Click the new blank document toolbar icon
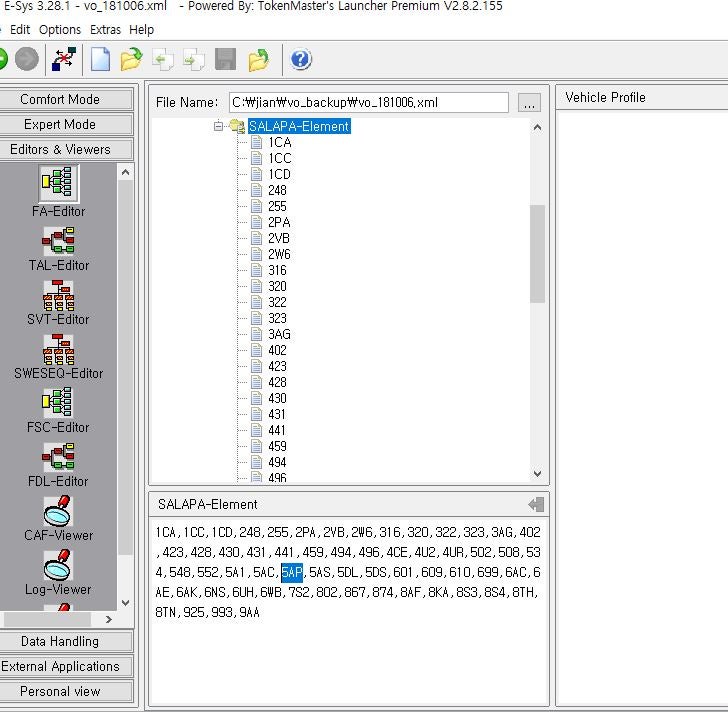This screenshot has height=712, width=728. pyautogui.click(x=100, y=60)
